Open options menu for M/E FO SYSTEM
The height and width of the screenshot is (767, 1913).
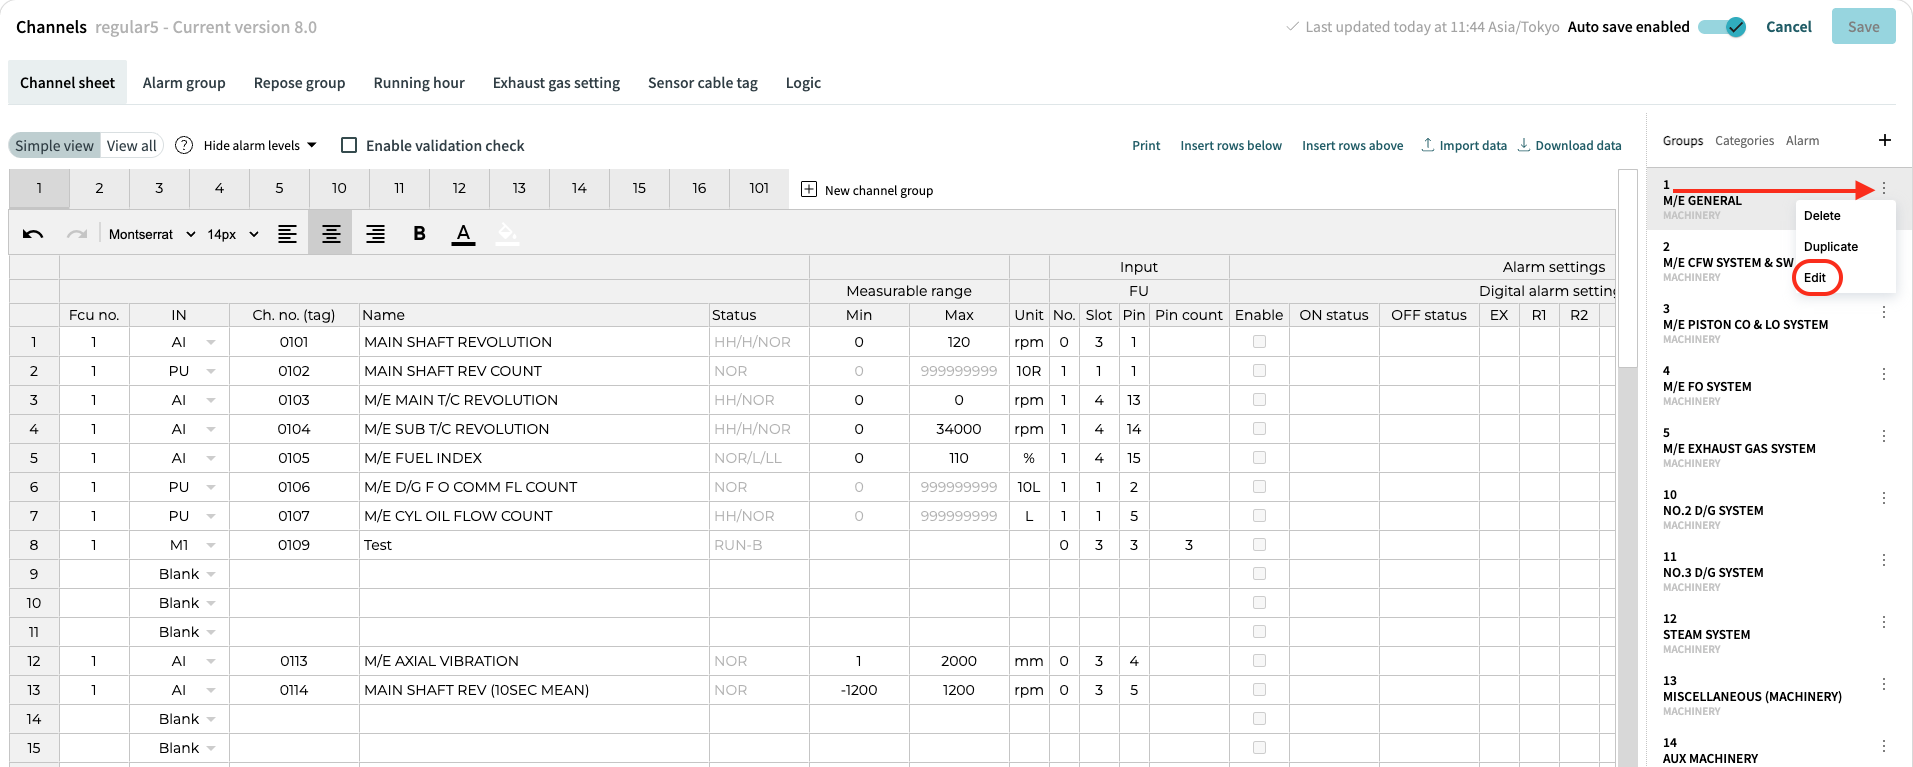[1883, 374]
